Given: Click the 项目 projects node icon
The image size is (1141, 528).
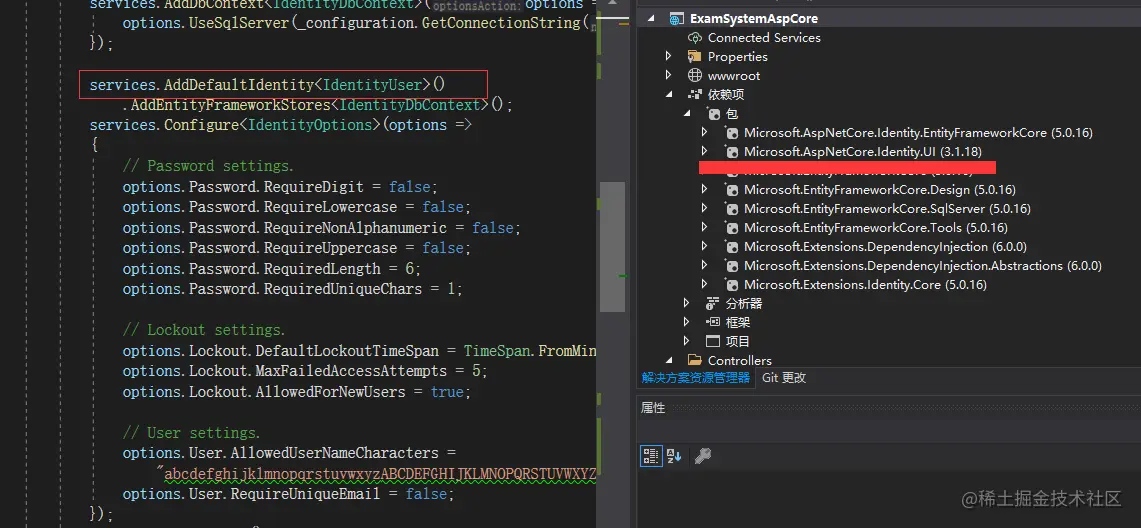Looking at the screenshot, I should tap(713, 341).
